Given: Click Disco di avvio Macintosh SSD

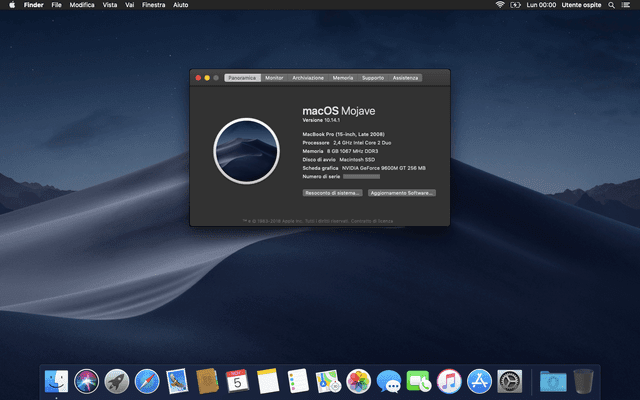Looking at the screenshot, I should point(339,160).
